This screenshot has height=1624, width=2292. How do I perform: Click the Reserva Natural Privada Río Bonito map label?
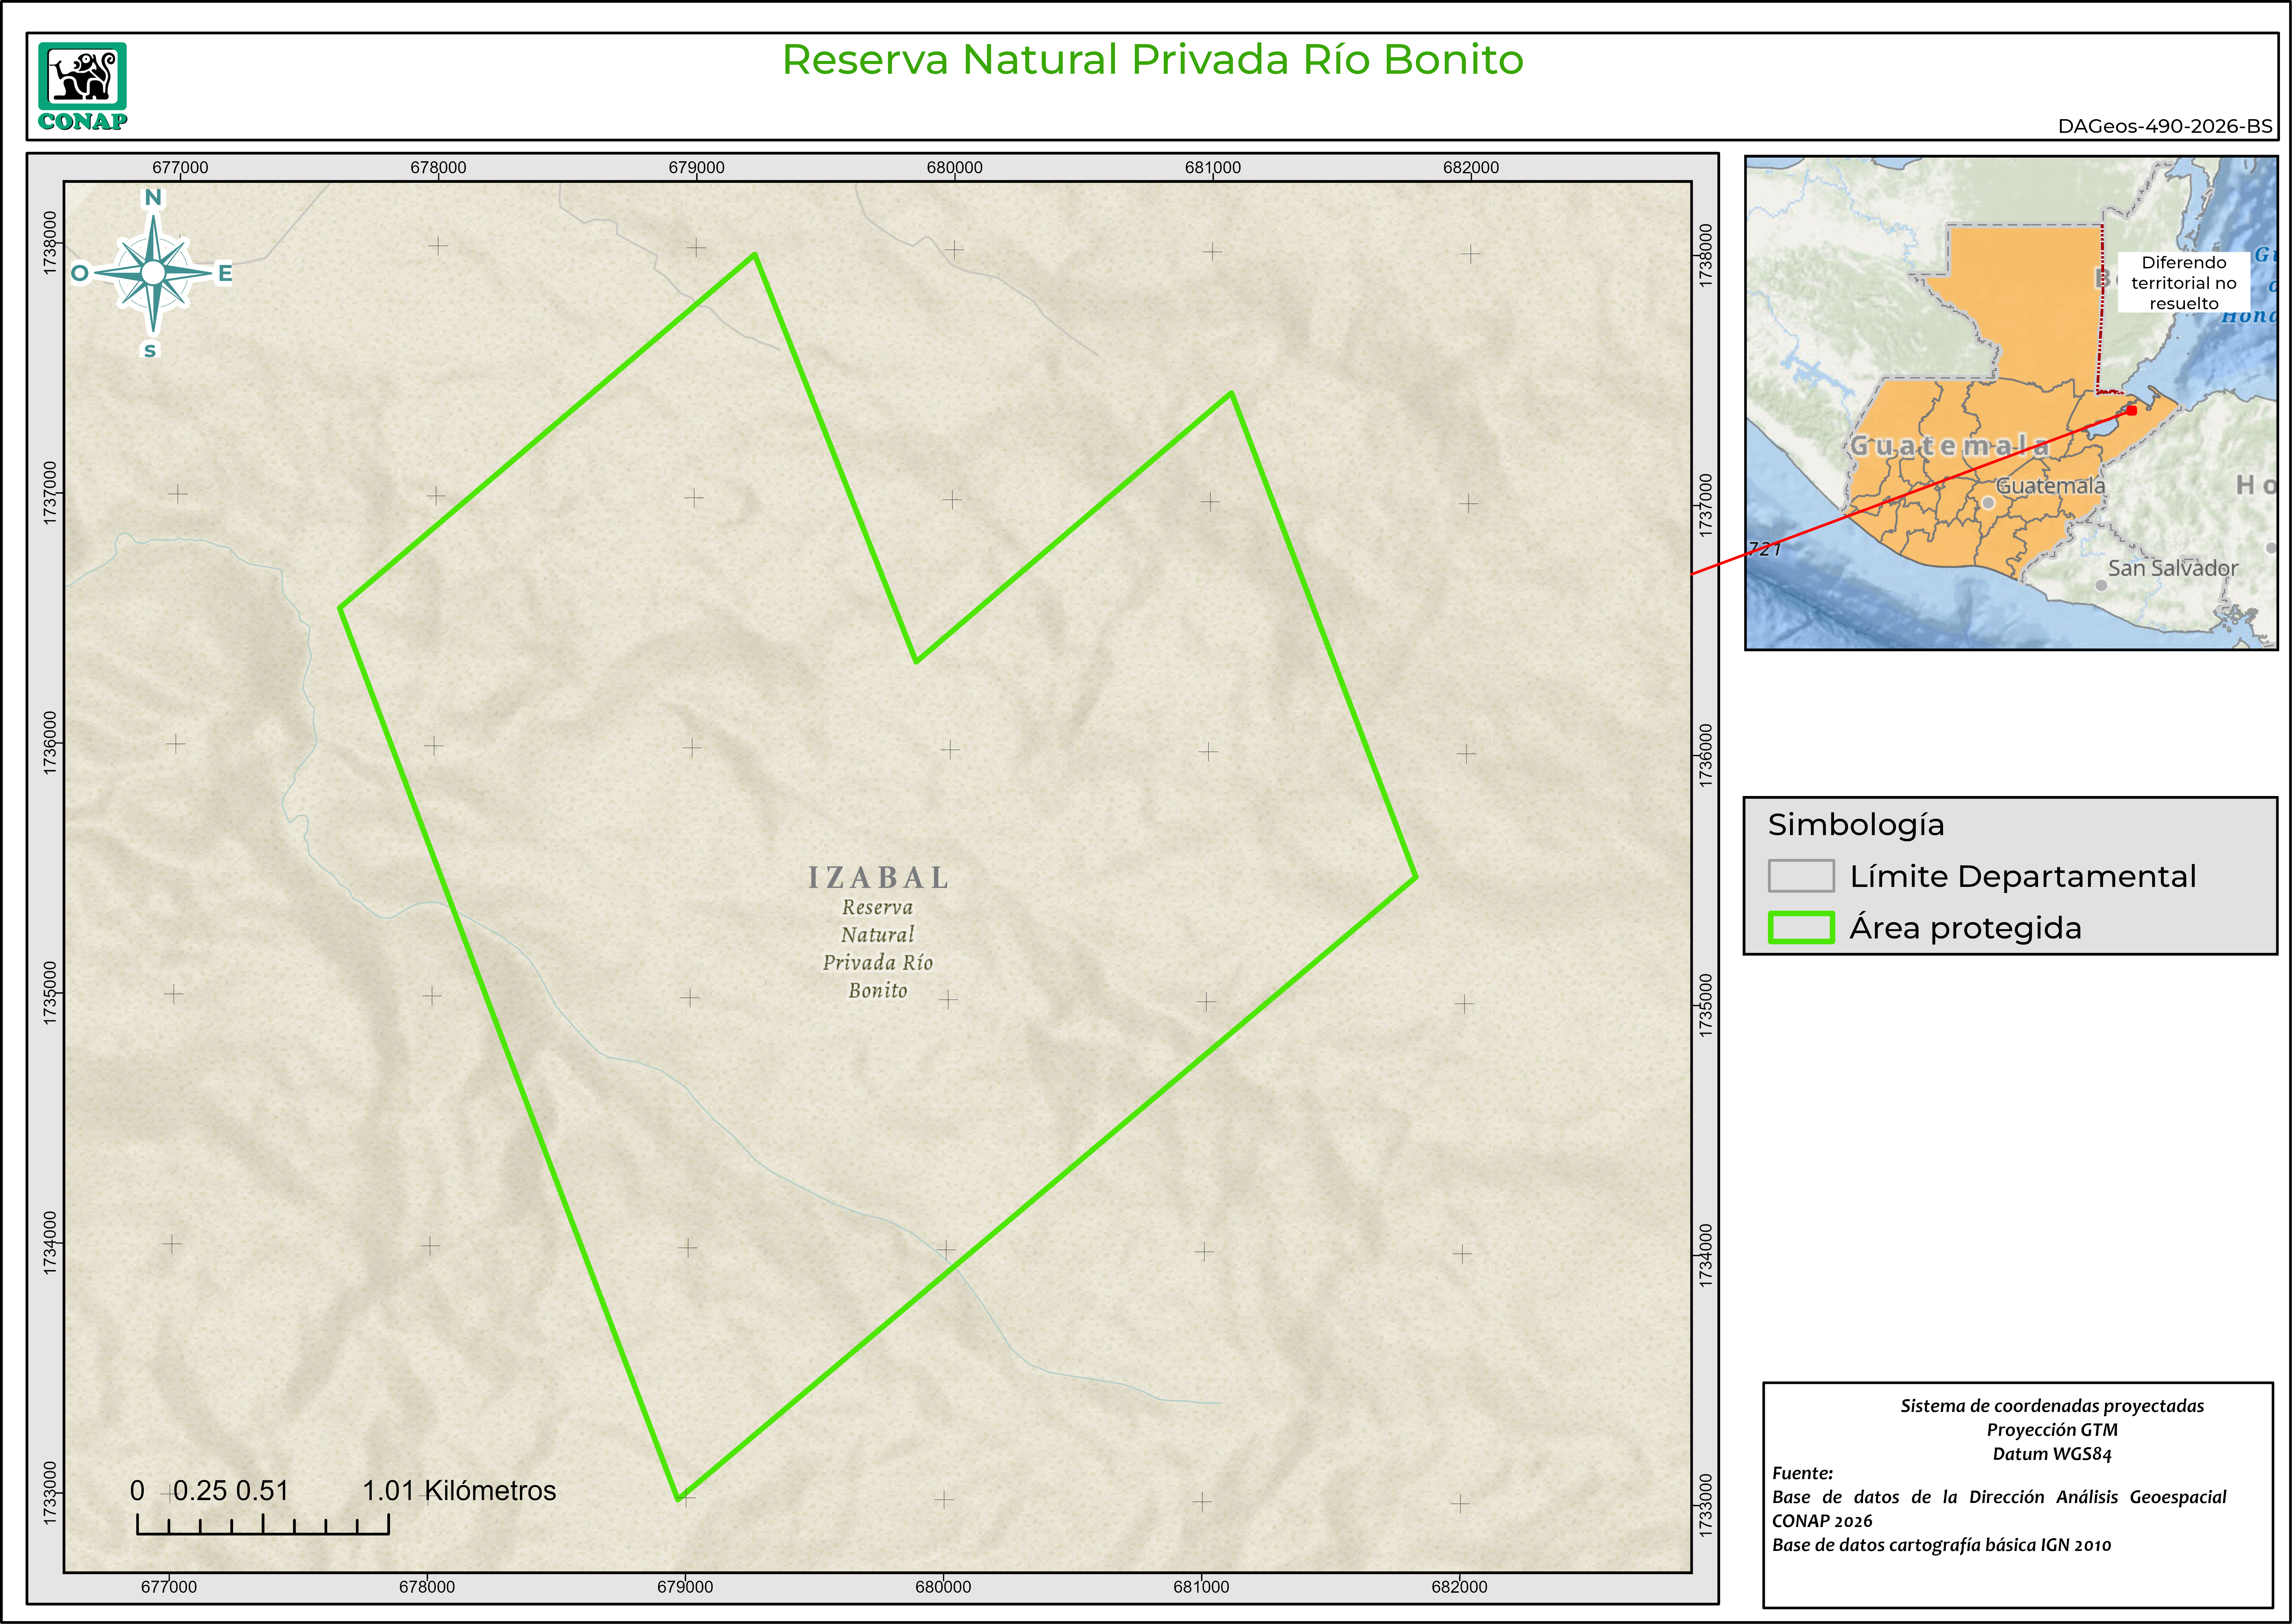878,948
